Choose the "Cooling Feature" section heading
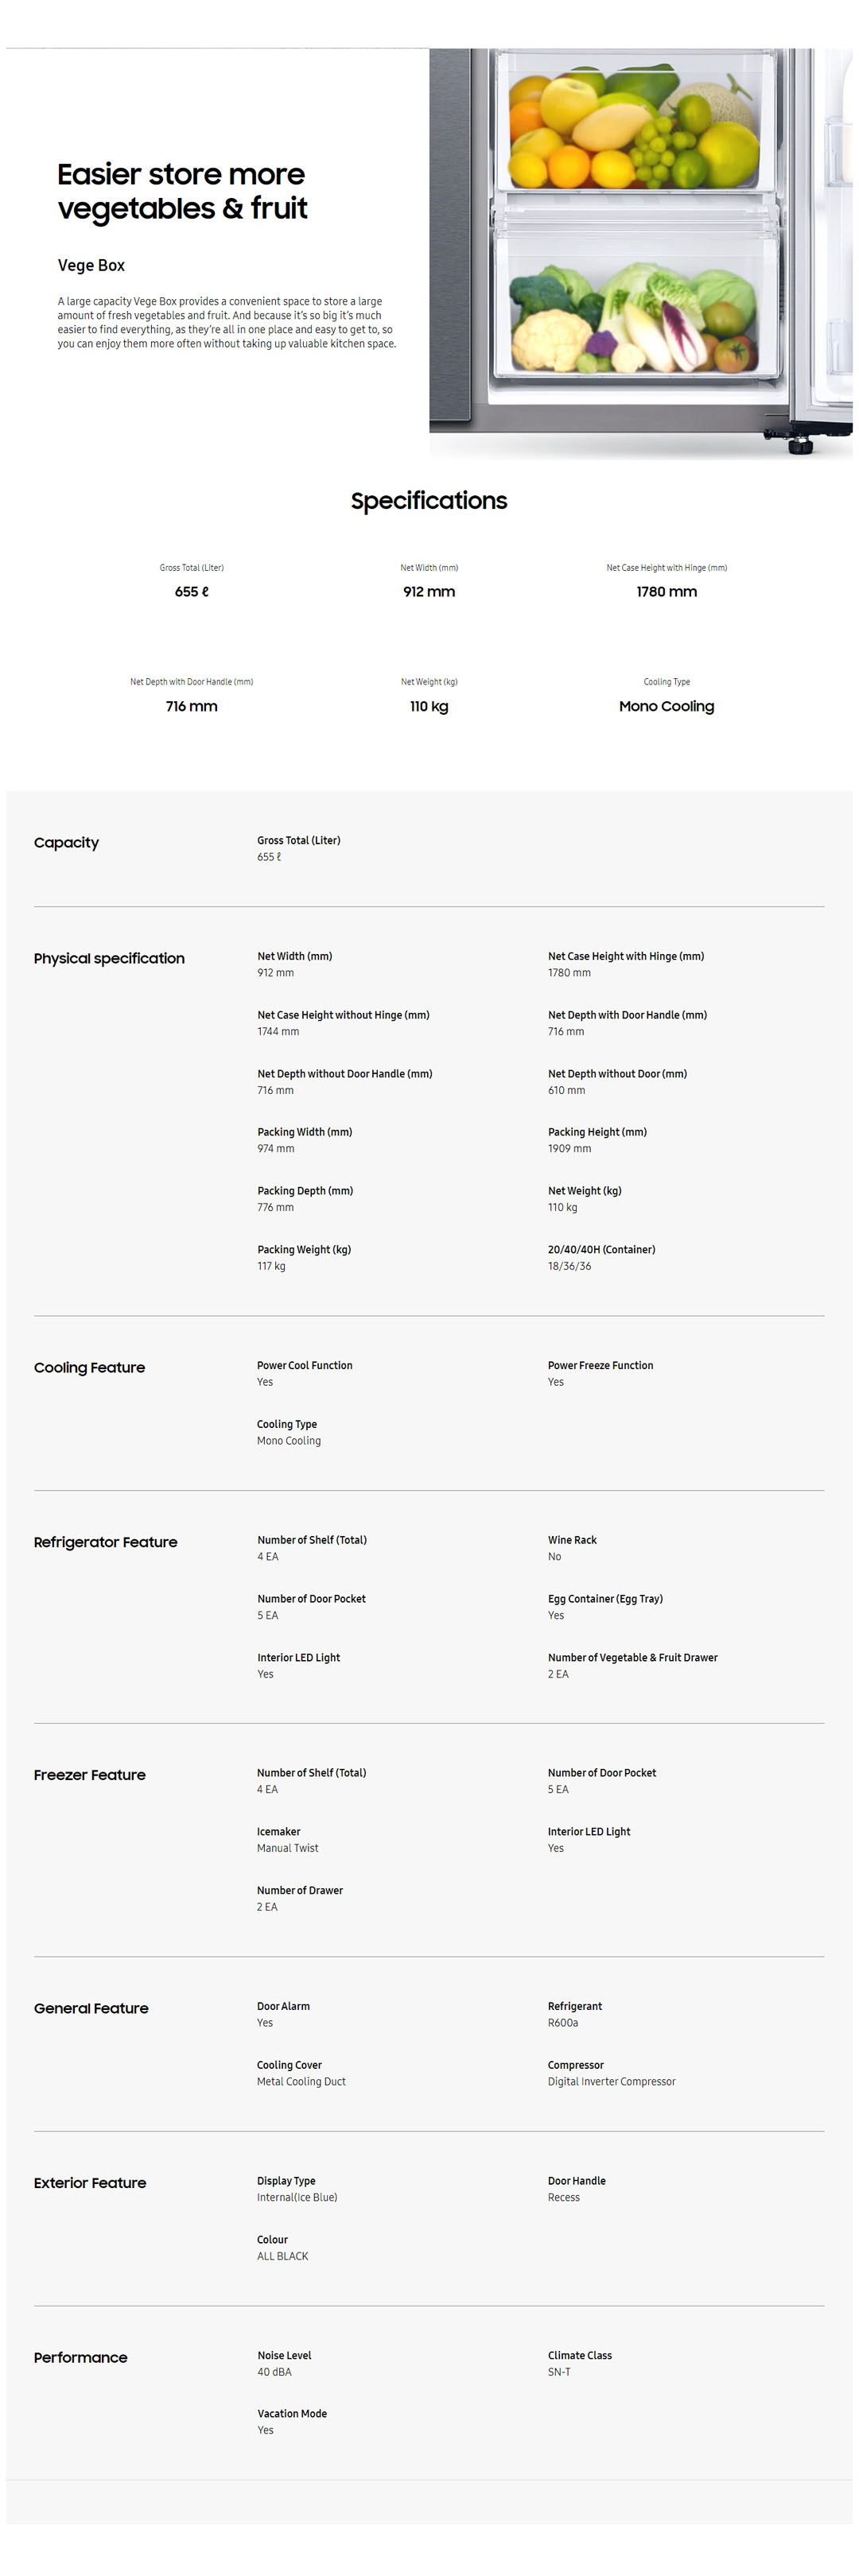Viewport: 859px width, 2576px height. (89, 1367)
